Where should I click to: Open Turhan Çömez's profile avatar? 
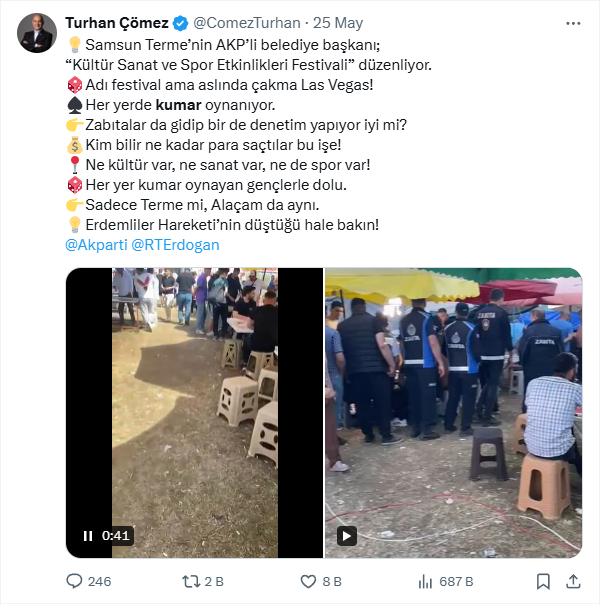(36, 33)
